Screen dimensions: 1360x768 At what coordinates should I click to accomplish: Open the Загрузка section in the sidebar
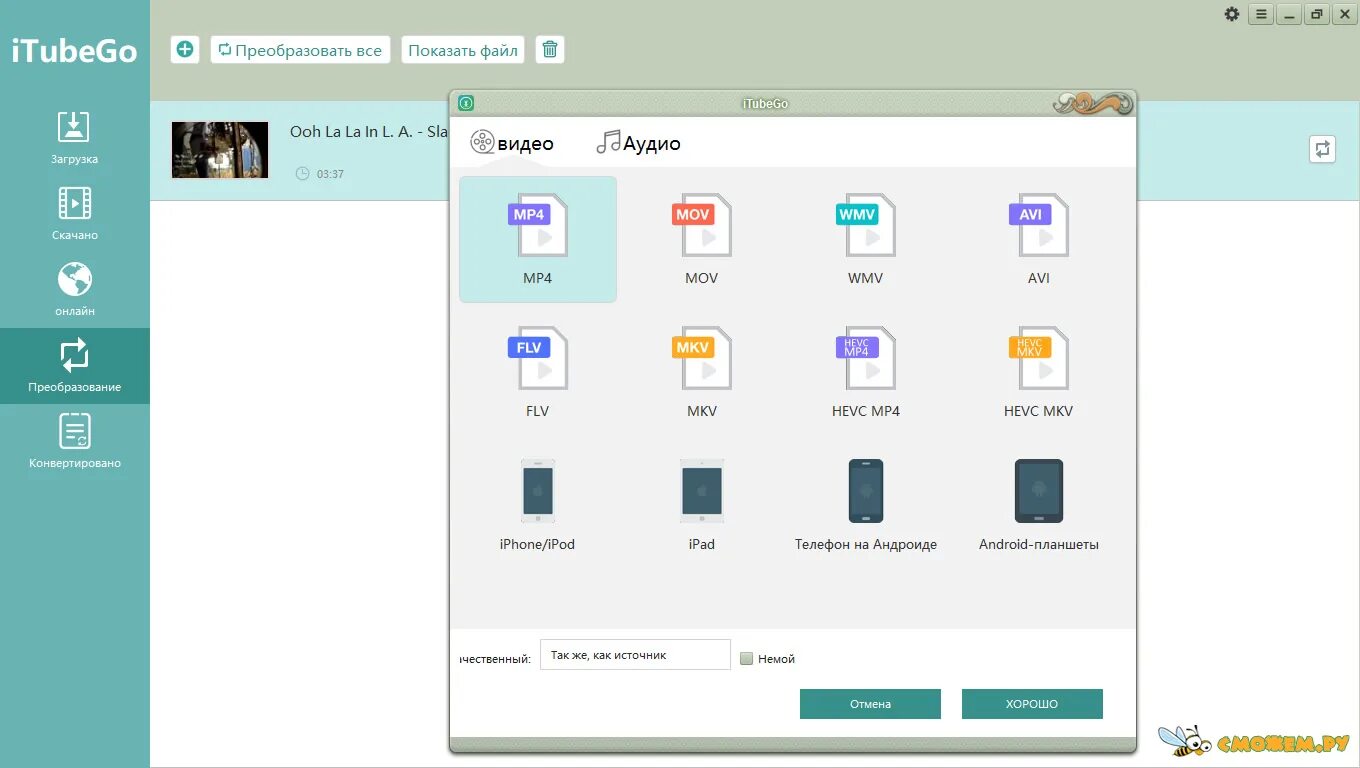pyautogui.click(x=73, y=140)
